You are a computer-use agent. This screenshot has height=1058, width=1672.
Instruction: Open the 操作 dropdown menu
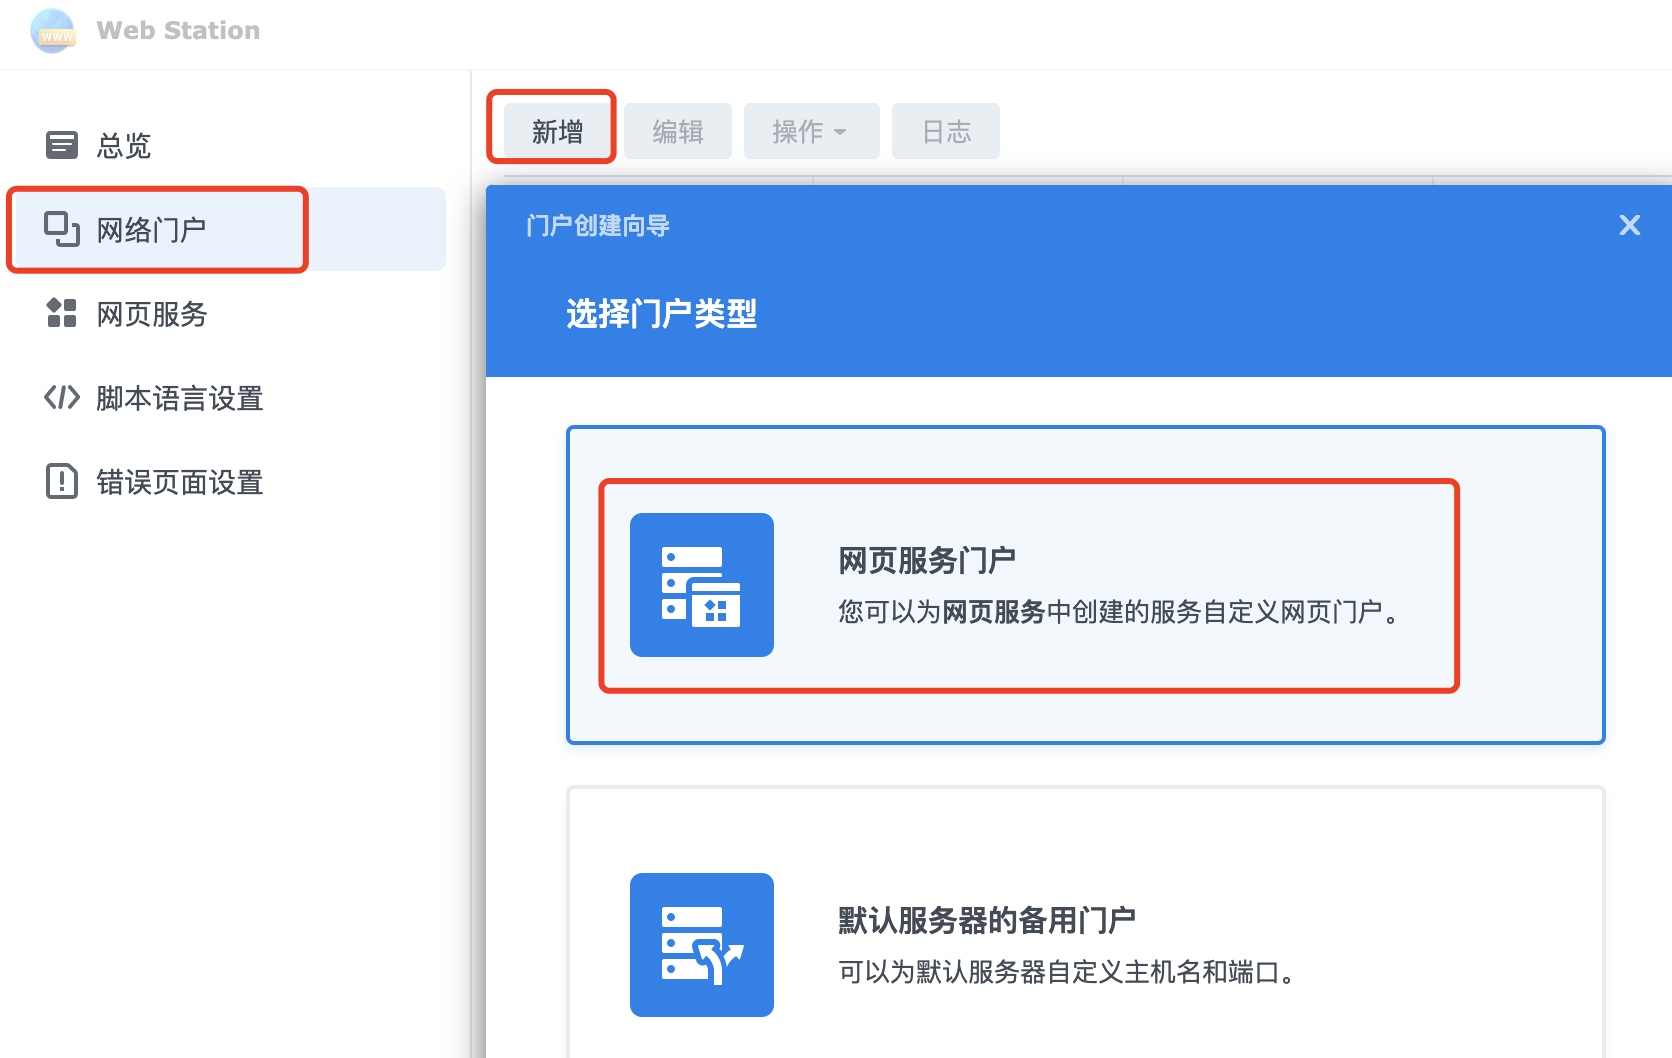click(811, 132)
